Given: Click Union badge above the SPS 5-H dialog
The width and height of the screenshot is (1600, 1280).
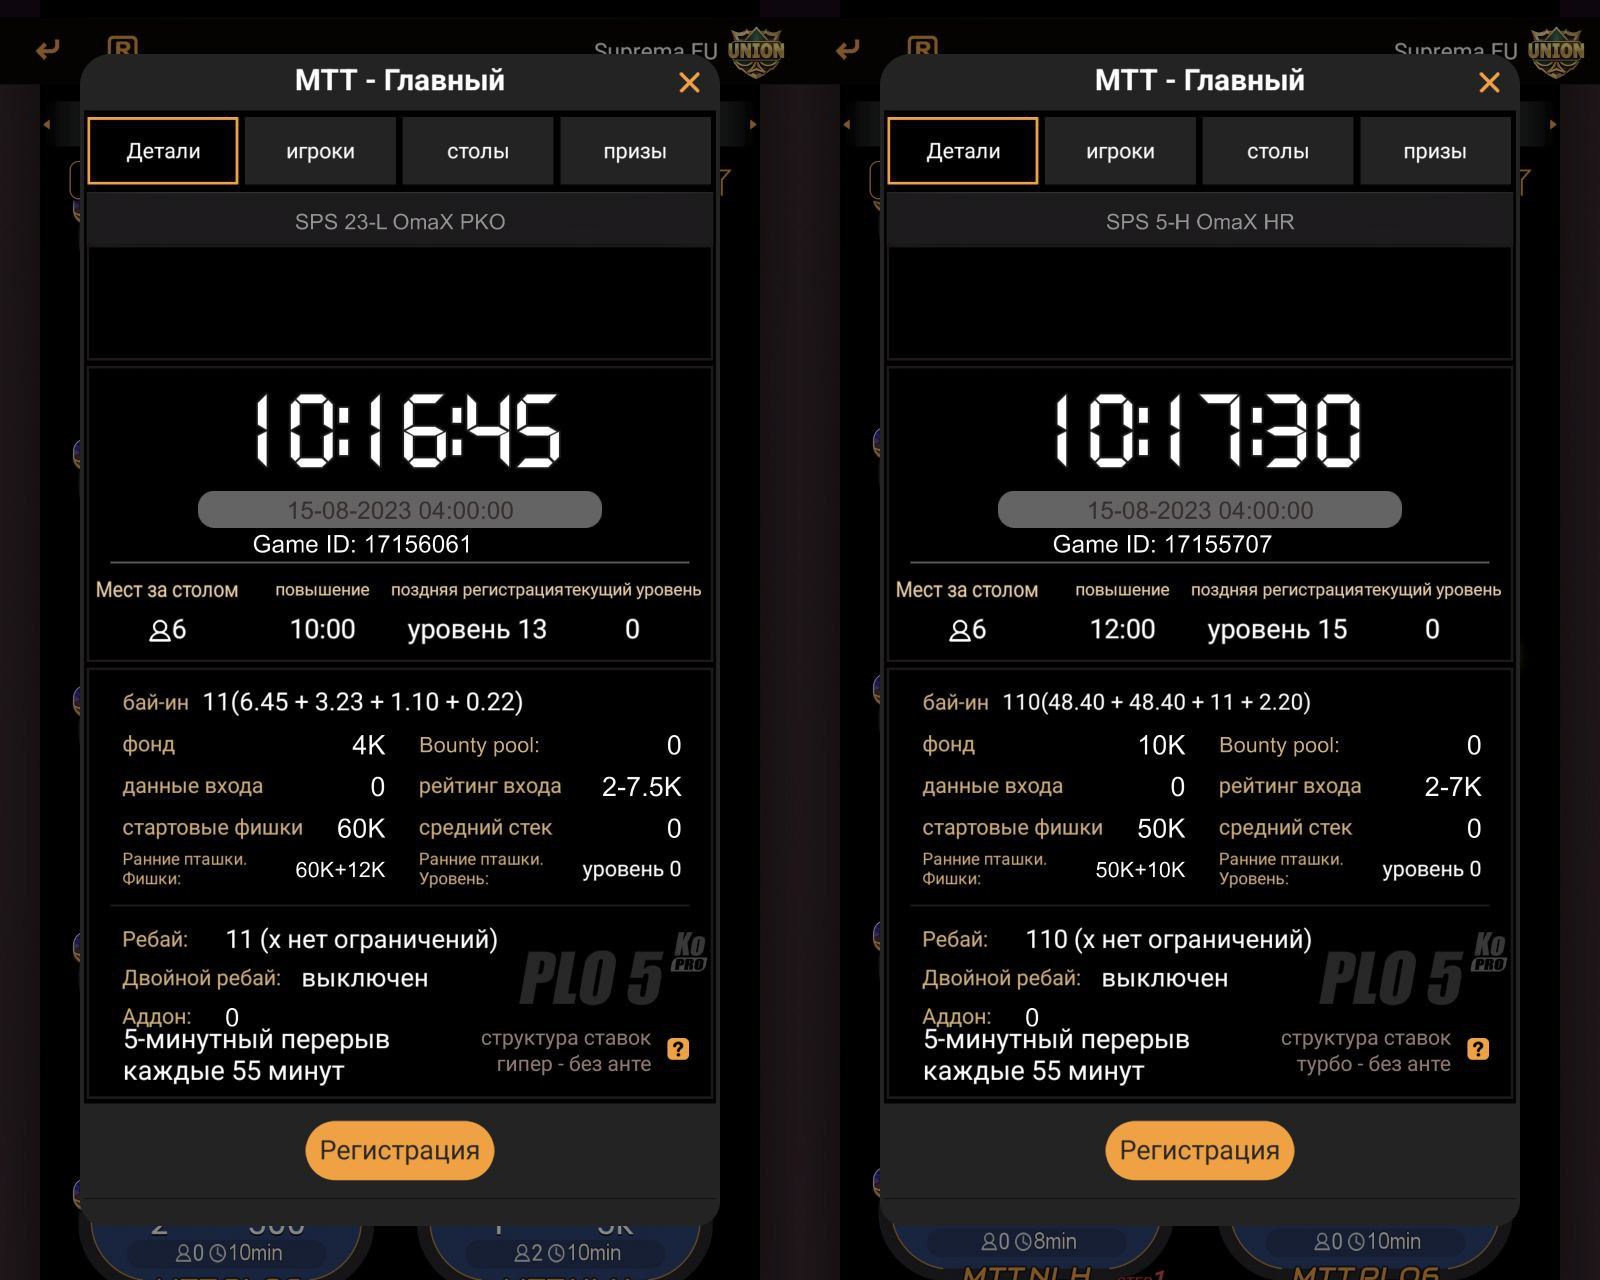Looking at the screenshot, I should [1556, 52].
